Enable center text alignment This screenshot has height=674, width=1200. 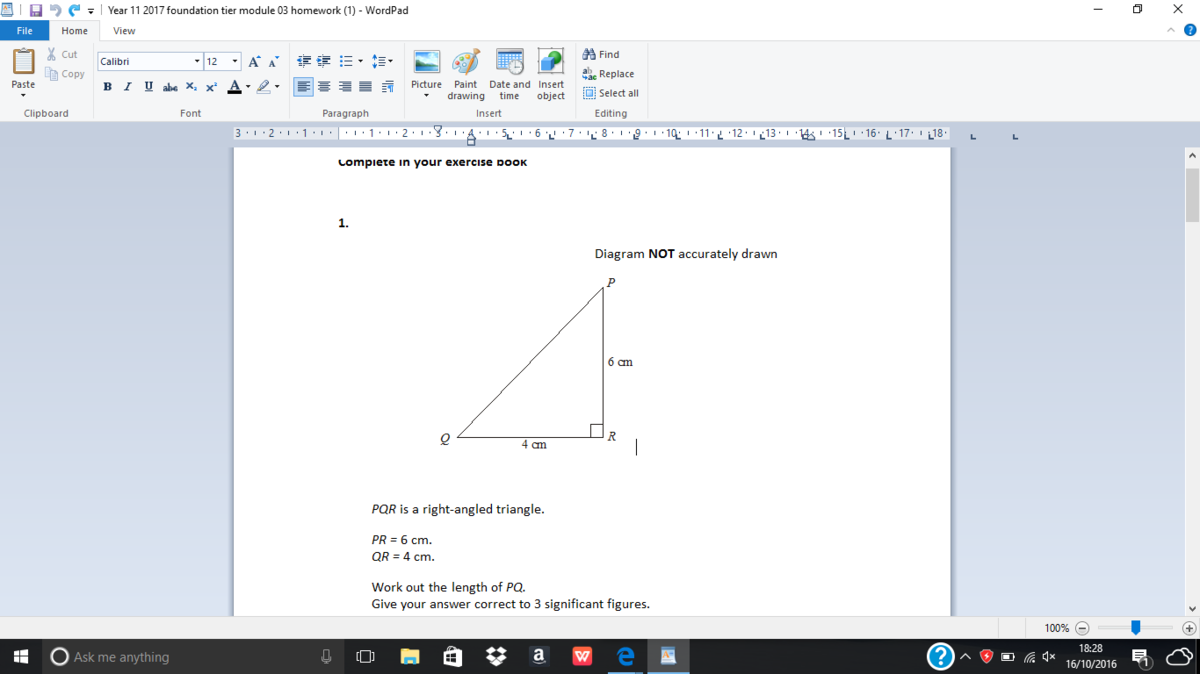coord(324,87)
